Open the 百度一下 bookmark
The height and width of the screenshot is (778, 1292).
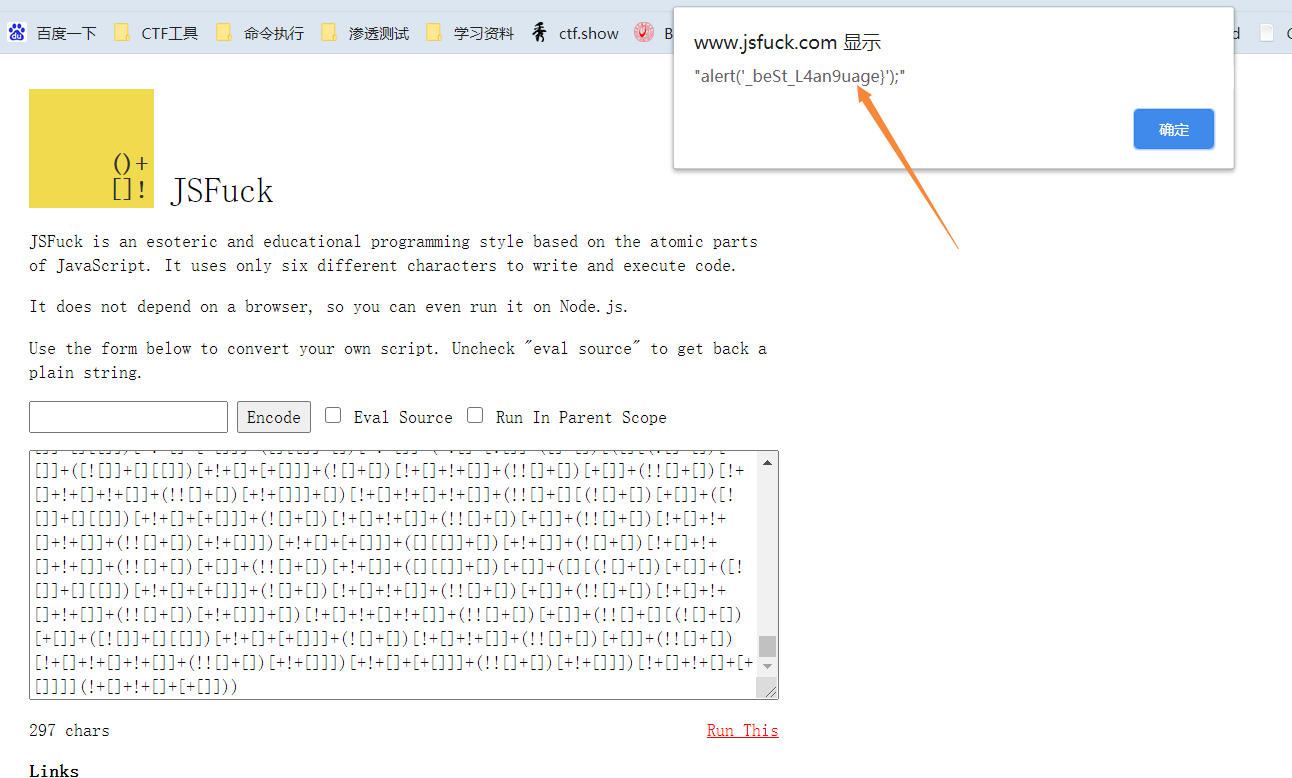pyautogui.click(x=53, y=33)
